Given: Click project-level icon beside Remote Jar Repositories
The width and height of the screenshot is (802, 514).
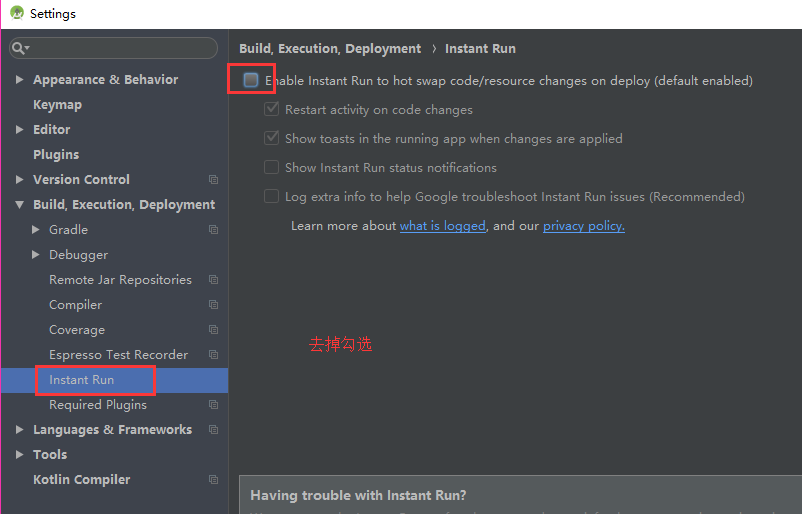Looking at the screenshot, I should click(x=213, y=280).
